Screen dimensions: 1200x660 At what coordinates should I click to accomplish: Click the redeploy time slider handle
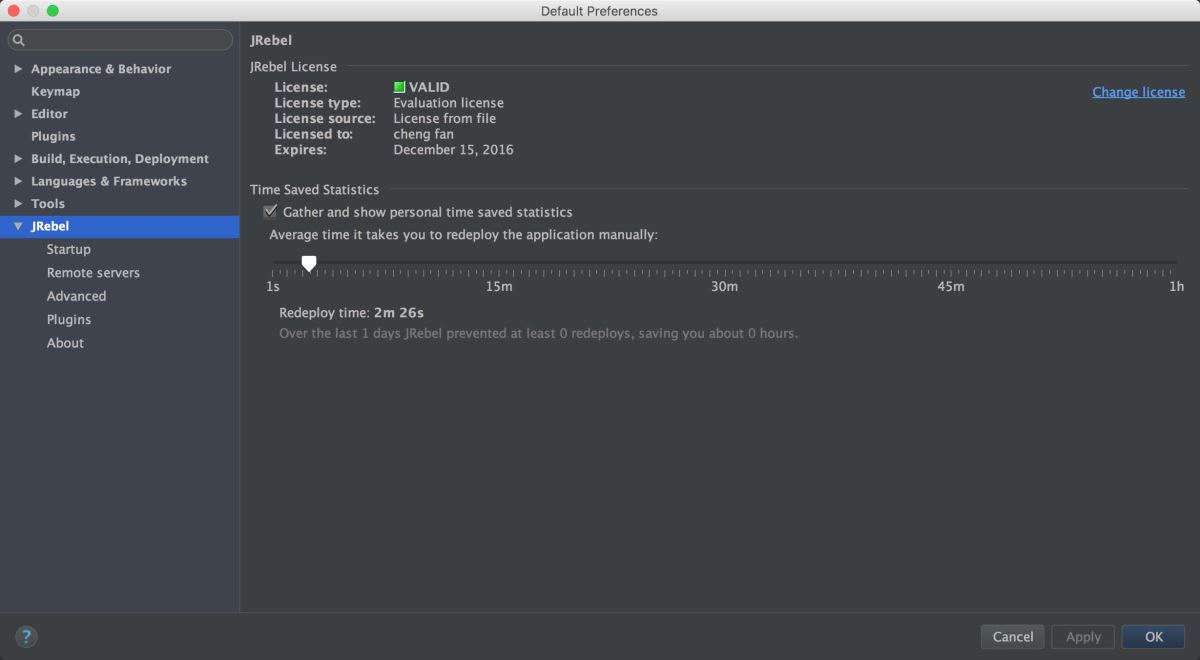click(309, 263)
